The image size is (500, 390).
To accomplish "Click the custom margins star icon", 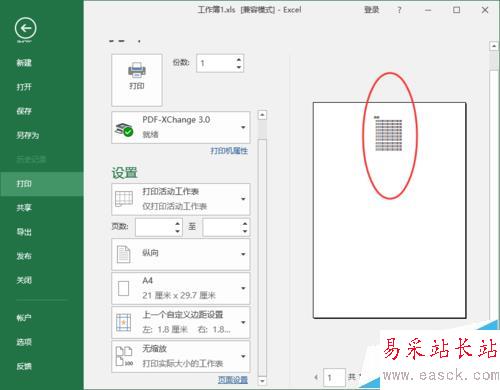I will click(123, 322).
